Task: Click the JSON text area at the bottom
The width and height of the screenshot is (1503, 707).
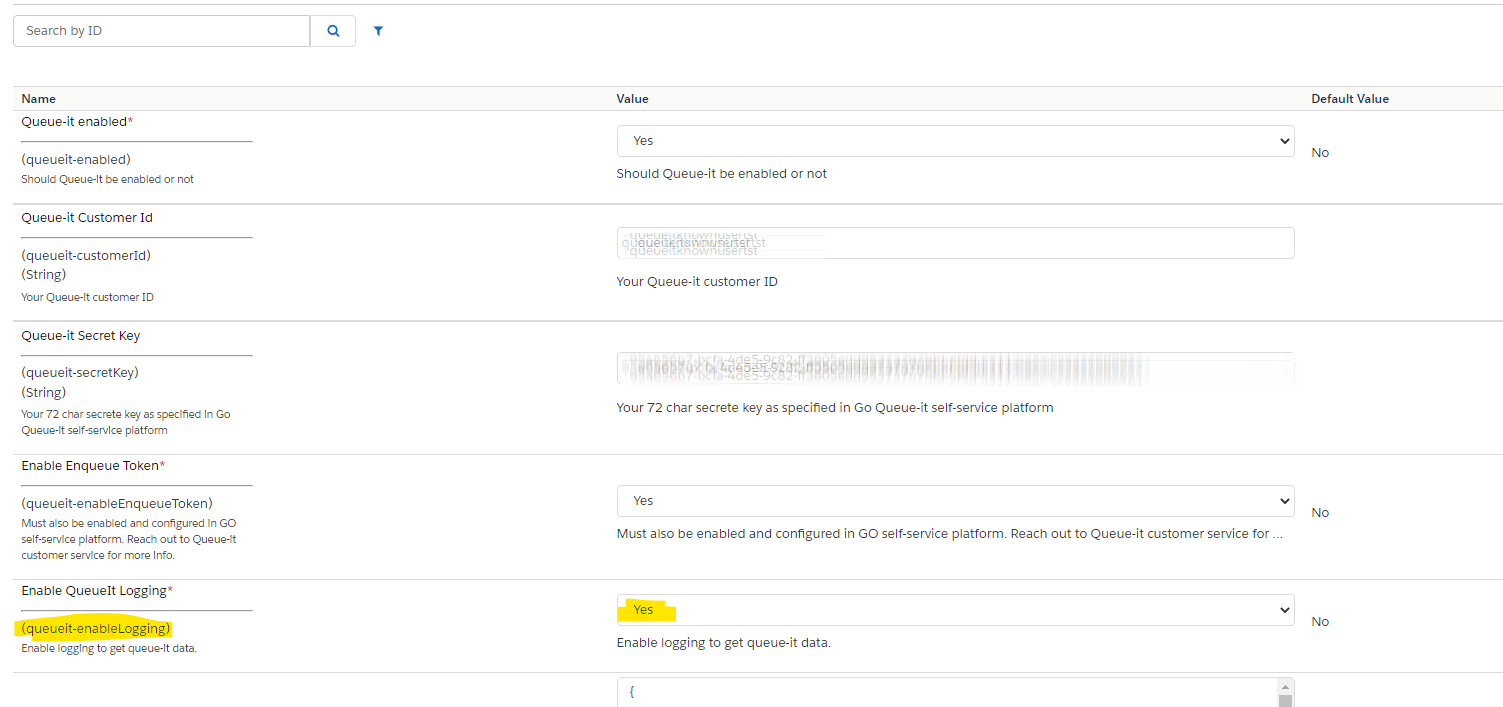Action: (x=947, y=693)
